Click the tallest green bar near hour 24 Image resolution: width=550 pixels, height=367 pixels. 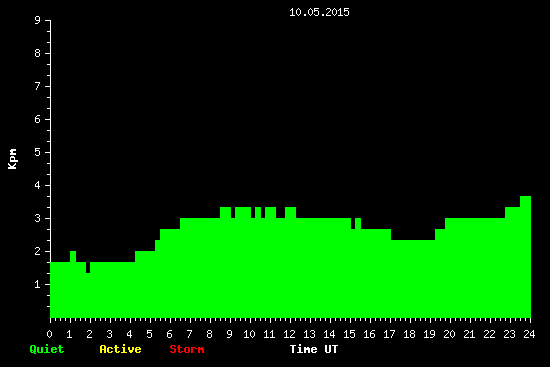[525, 257]
